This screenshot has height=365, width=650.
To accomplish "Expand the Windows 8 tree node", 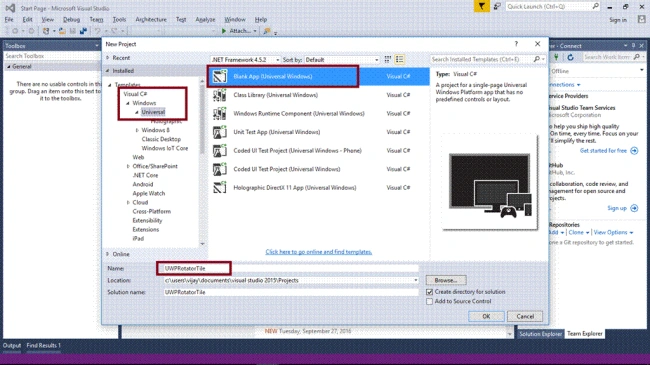I will [x=137, y=130].
